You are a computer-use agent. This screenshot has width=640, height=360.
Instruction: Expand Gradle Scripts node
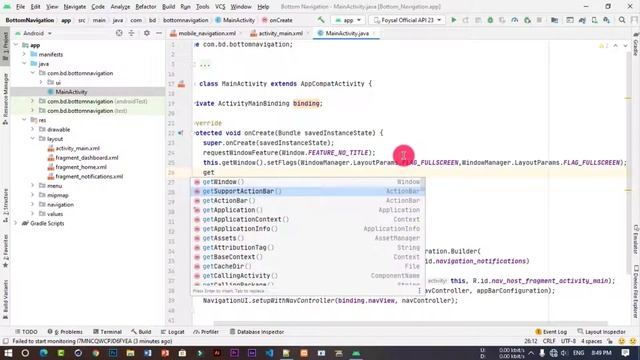(16, 223)
